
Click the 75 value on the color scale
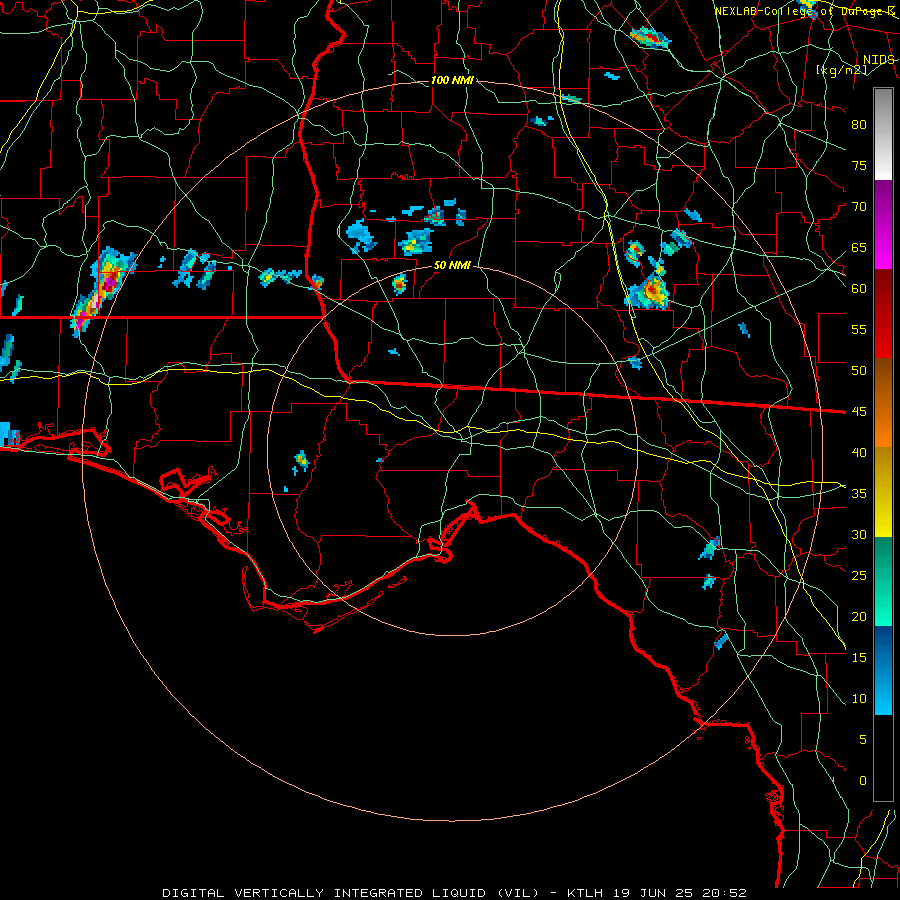[x=859, y=166]
